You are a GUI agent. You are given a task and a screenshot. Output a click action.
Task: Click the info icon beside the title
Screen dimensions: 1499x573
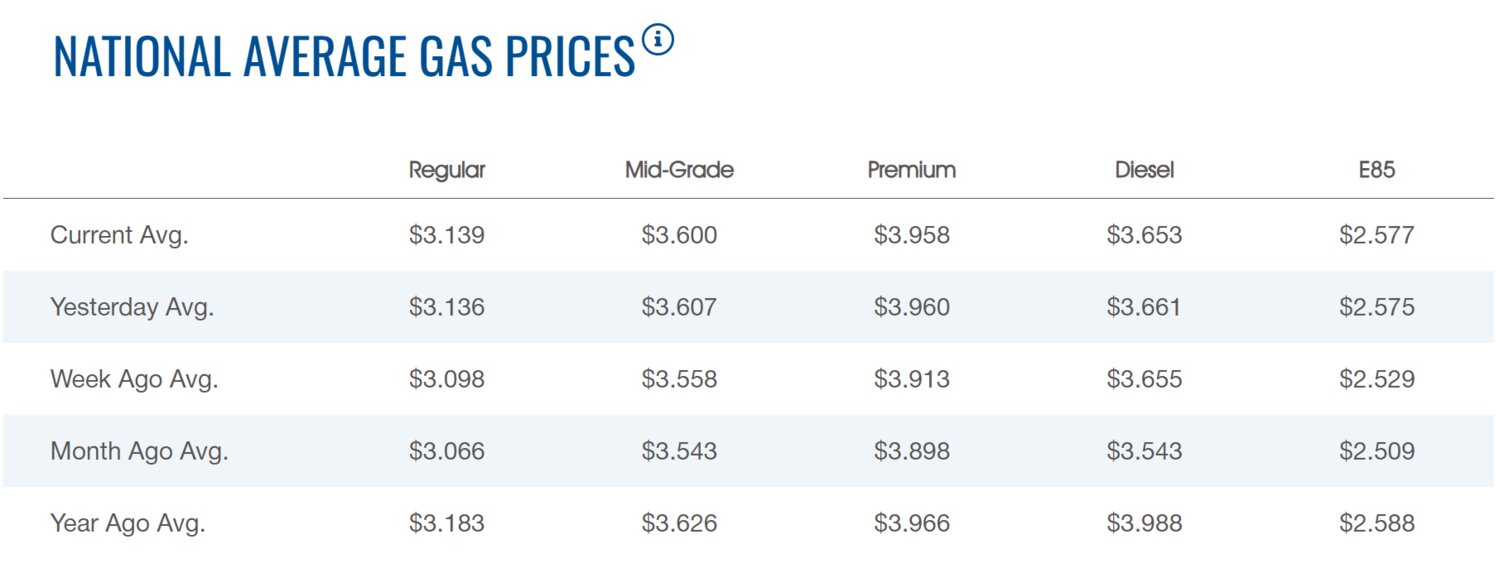point(658,42)
